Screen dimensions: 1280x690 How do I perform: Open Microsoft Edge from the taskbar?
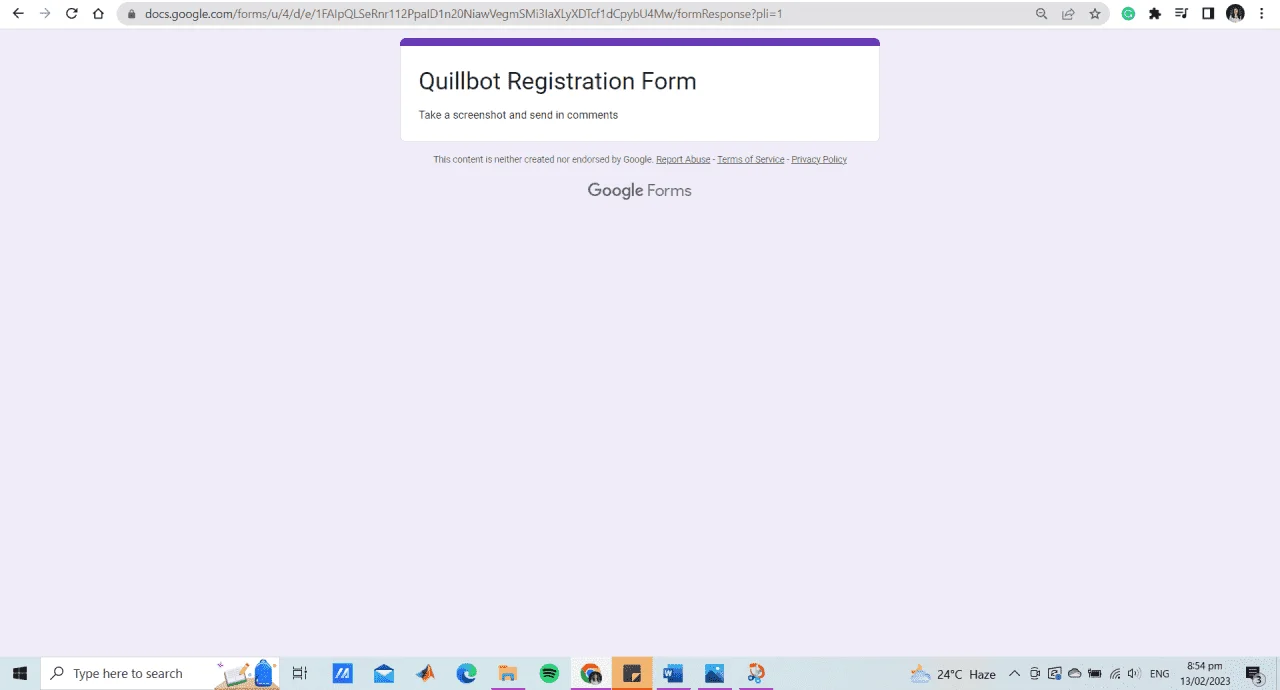(x=466, y=673)
